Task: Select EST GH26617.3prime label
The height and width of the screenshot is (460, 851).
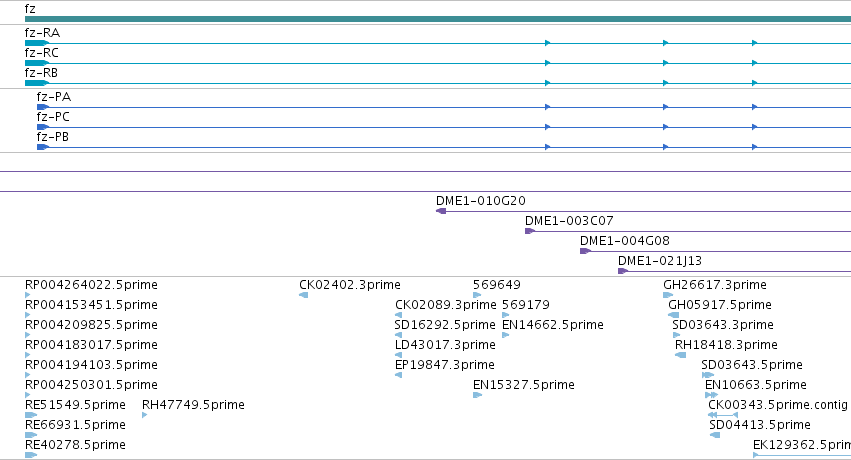Action: point(715,285)
